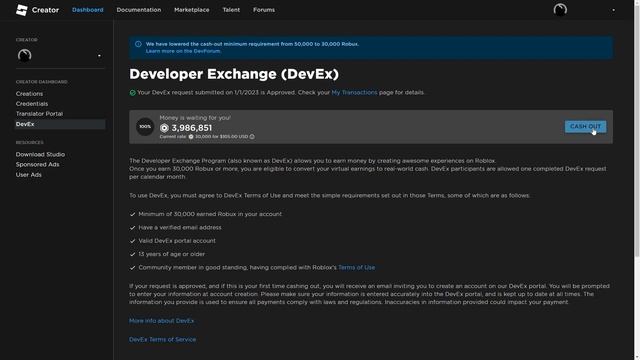Open Creations in the sidebar

pos(29,93)
